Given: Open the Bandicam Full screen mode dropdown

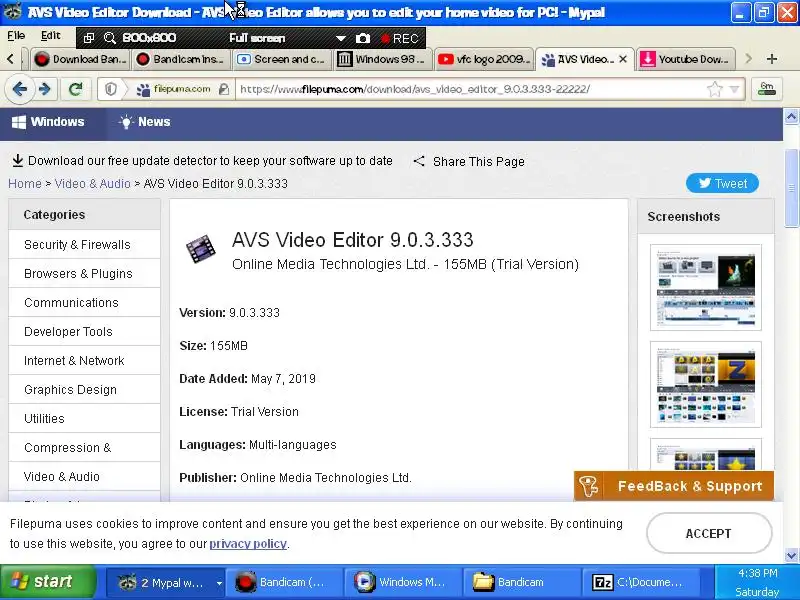Looking at the screenshot, I should pyautogui.click(x=340, y=38).
